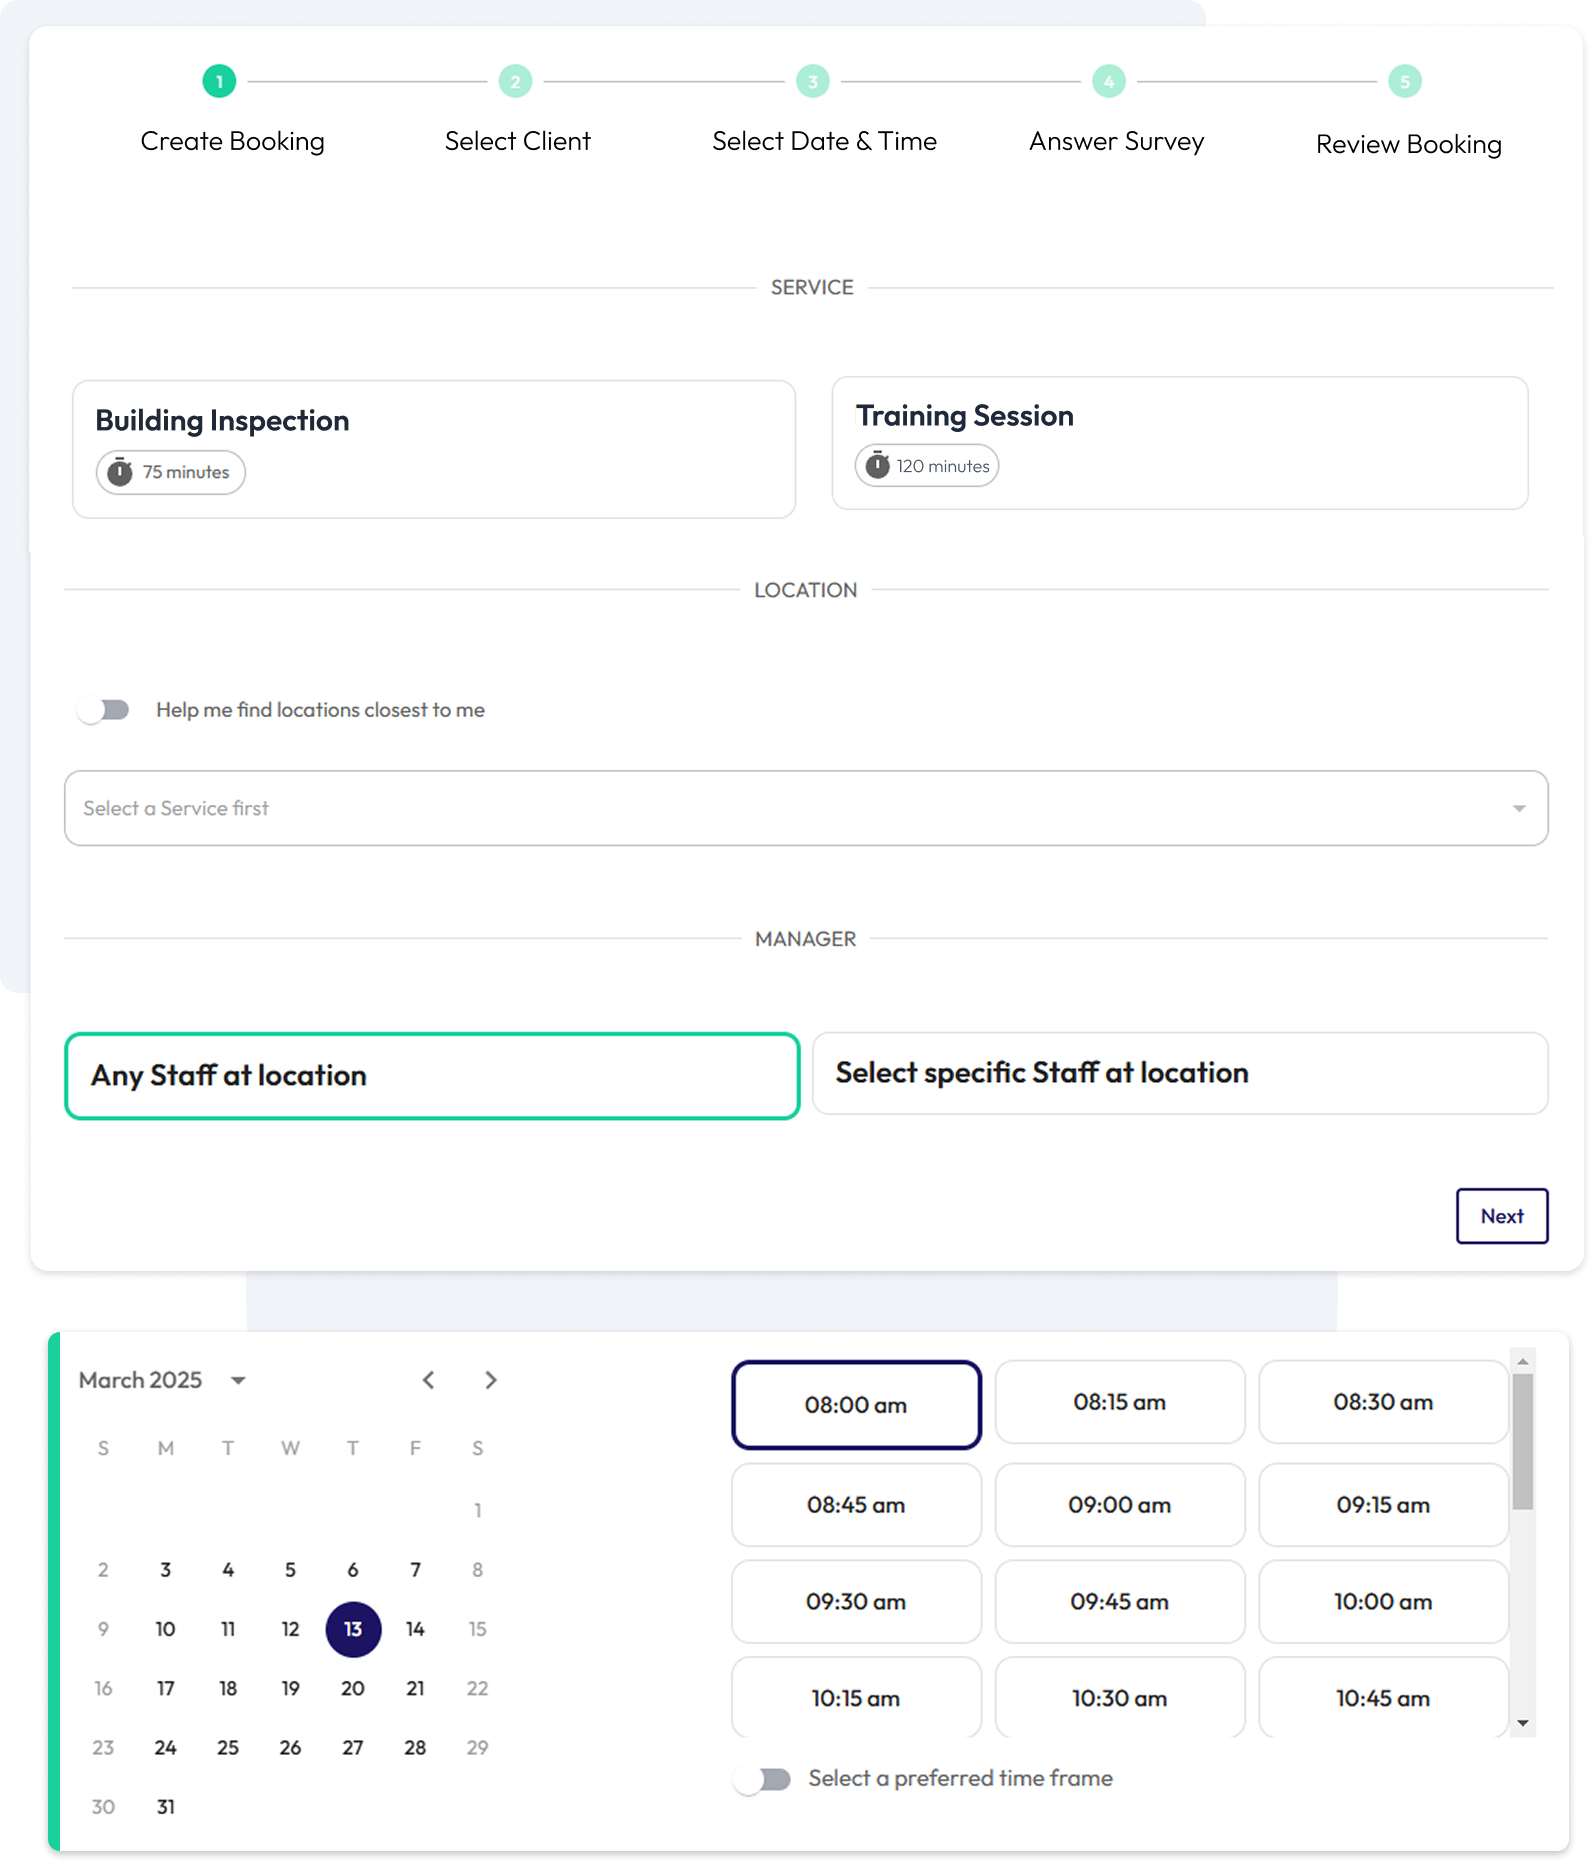Open the Select a Service first dropdown
The width and height of the screenshot is (1593, 1863).
pos(806,808)
